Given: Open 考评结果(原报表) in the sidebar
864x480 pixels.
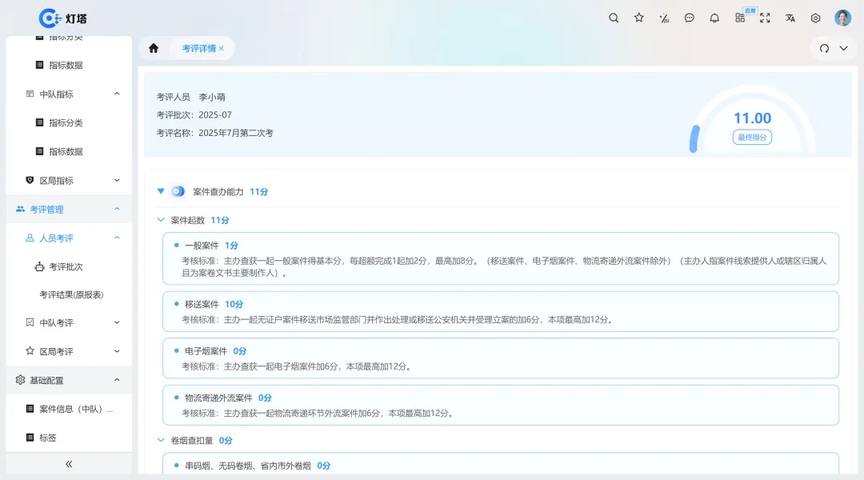Looking at the screenshot, I should coord(71,295).
